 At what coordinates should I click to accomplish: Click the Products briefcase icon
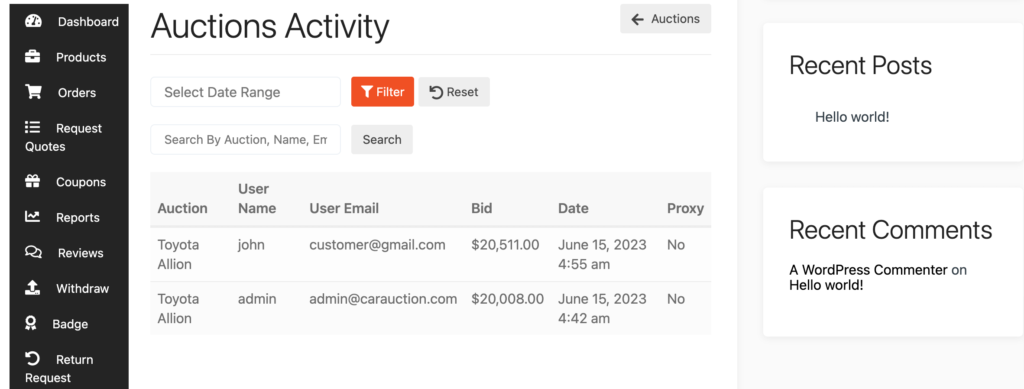pos(33,57)
